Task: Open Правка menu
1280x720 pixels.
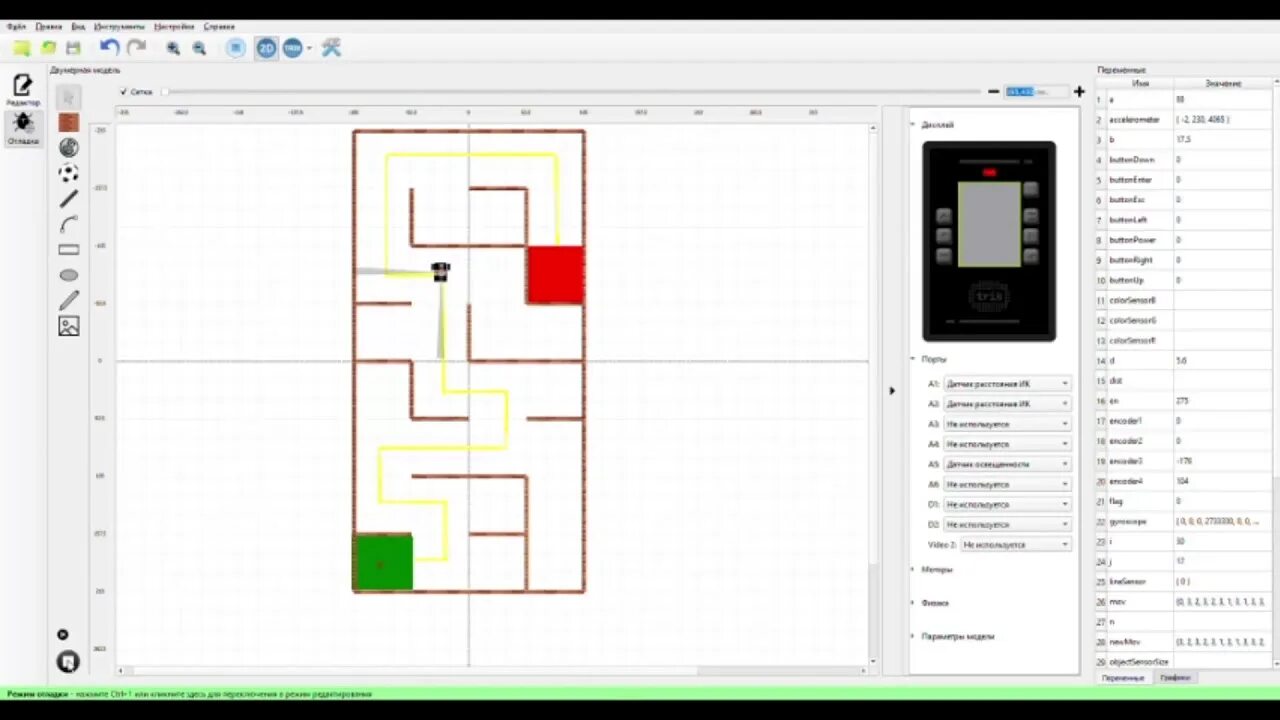Action: click(x=48, y=27)
